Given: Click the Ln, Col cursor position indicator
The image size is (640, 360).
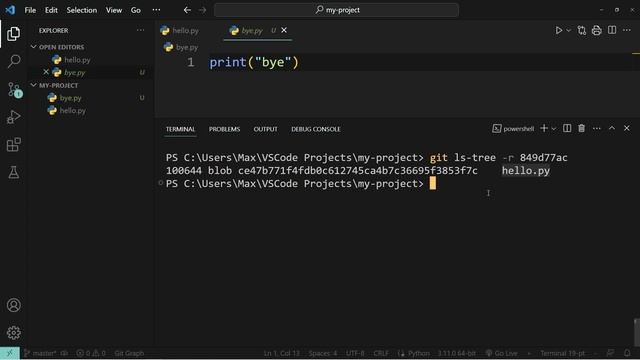Looking at the screenshot, I should point(282,353).
